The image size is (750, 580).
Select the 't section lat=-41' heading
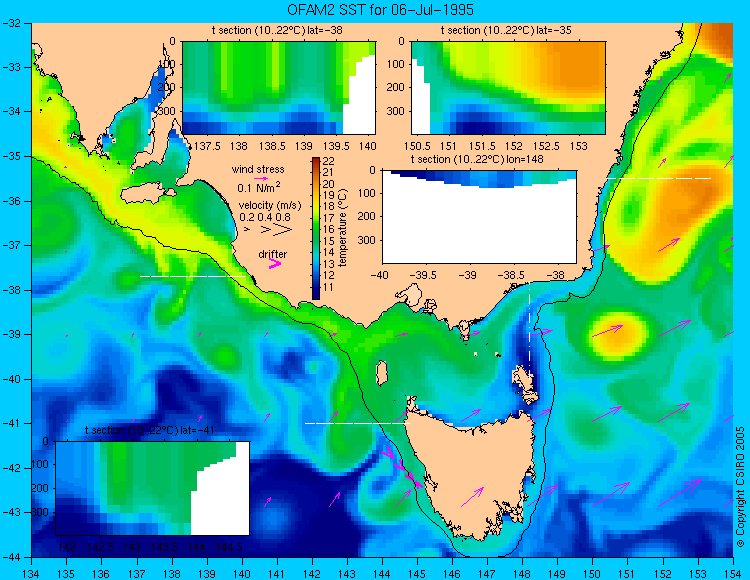pyautogui.click(x=150, y=430)
